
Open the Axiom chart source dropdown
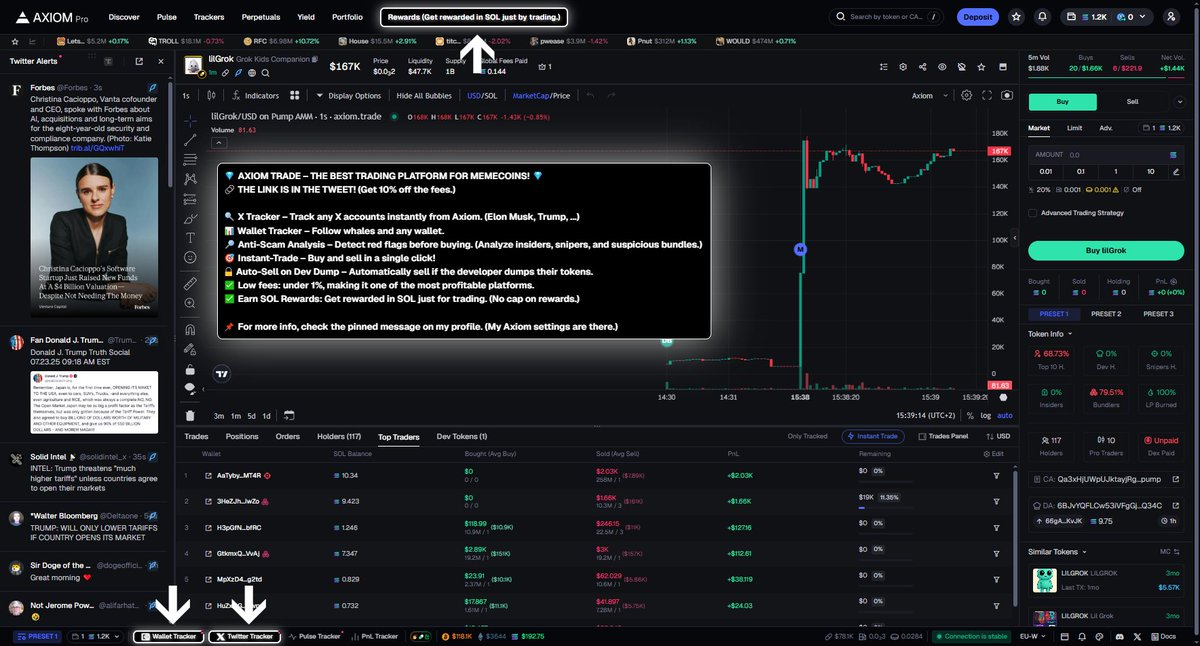(928, 96)
